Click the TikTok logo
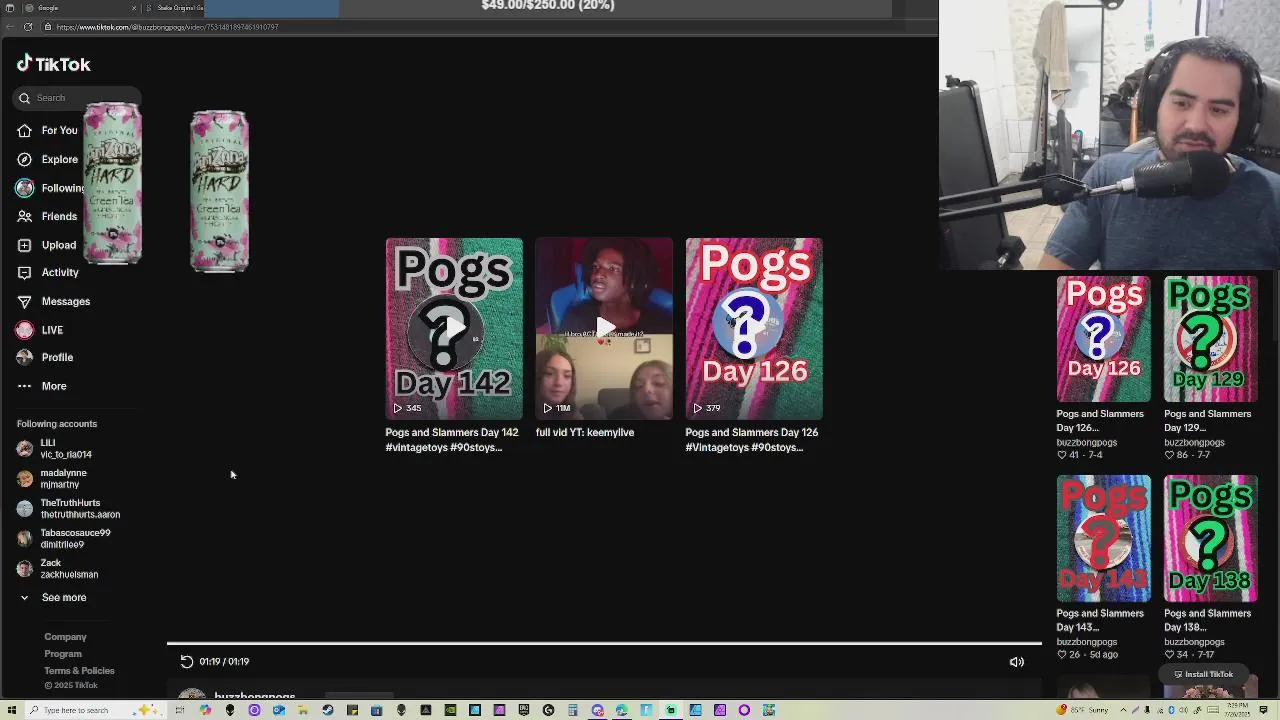Screen dimensions: 1280x720 point(53,64)
